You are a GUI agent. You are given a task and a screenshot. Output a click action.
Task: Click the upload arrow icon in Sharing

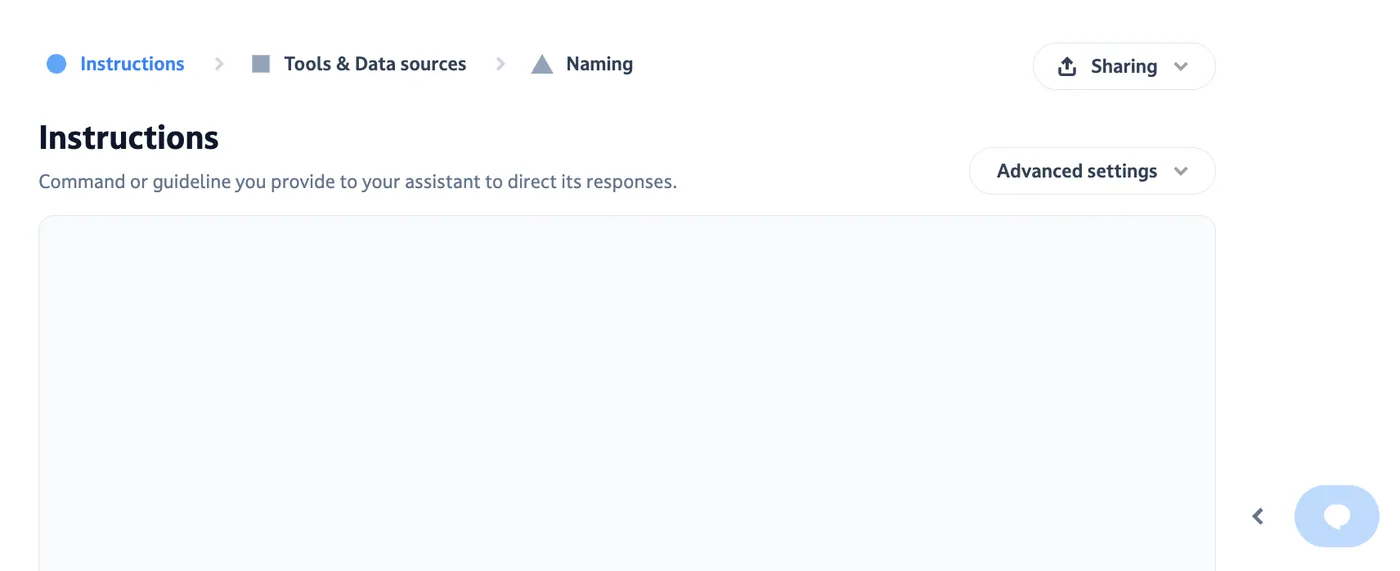pos(1067,66)
